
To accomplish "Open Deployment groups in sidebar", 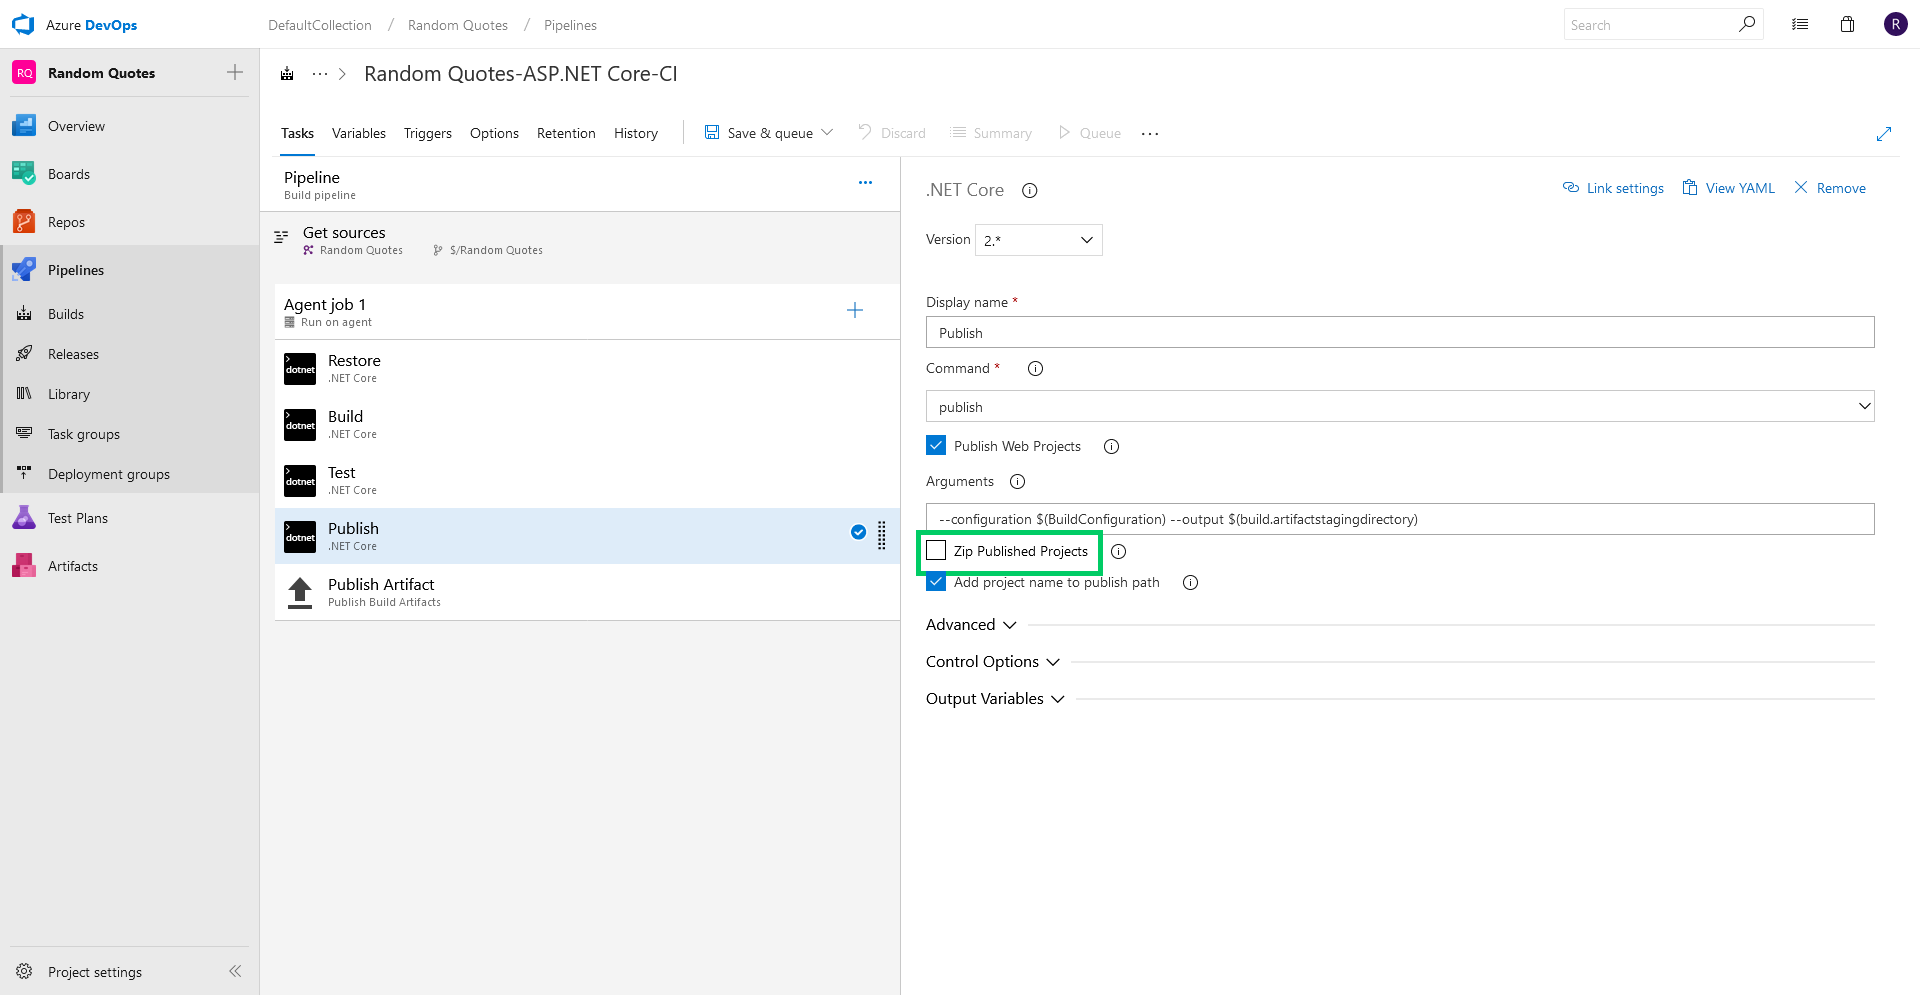I will tap(109, 474).
